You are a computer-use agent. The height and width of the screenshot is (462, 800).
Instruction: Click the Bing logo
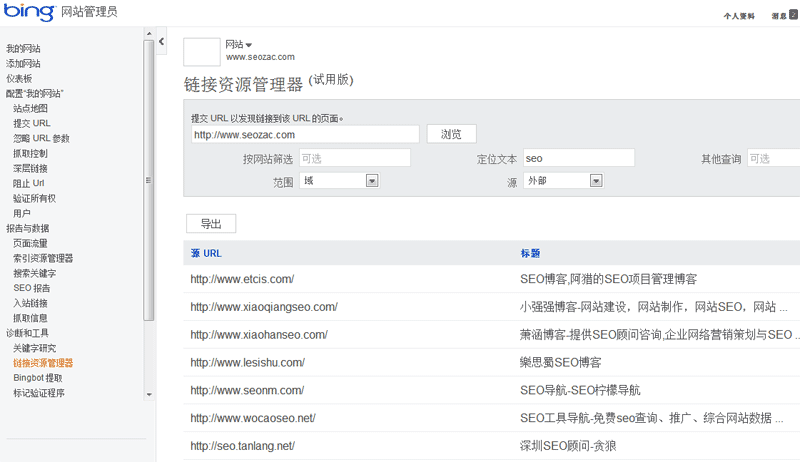pyautogui.click(x=28, y=12)
